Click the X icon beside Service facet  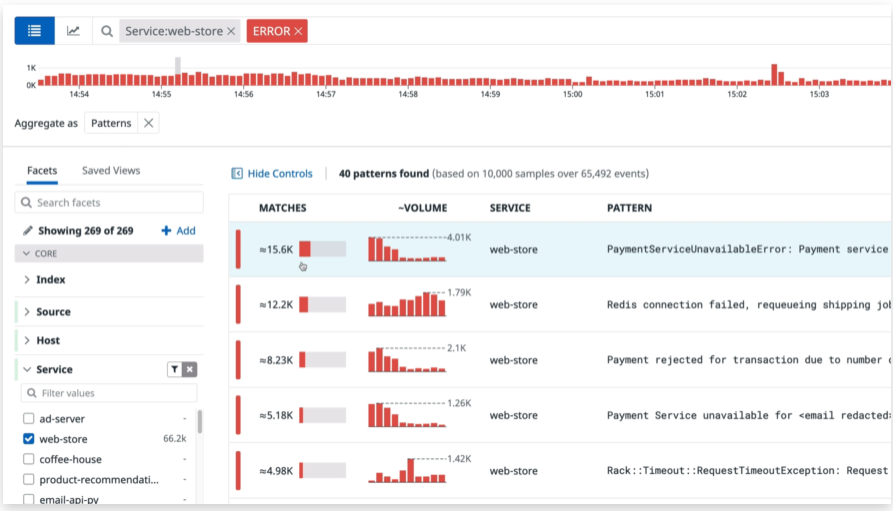[x=189, y=370]
